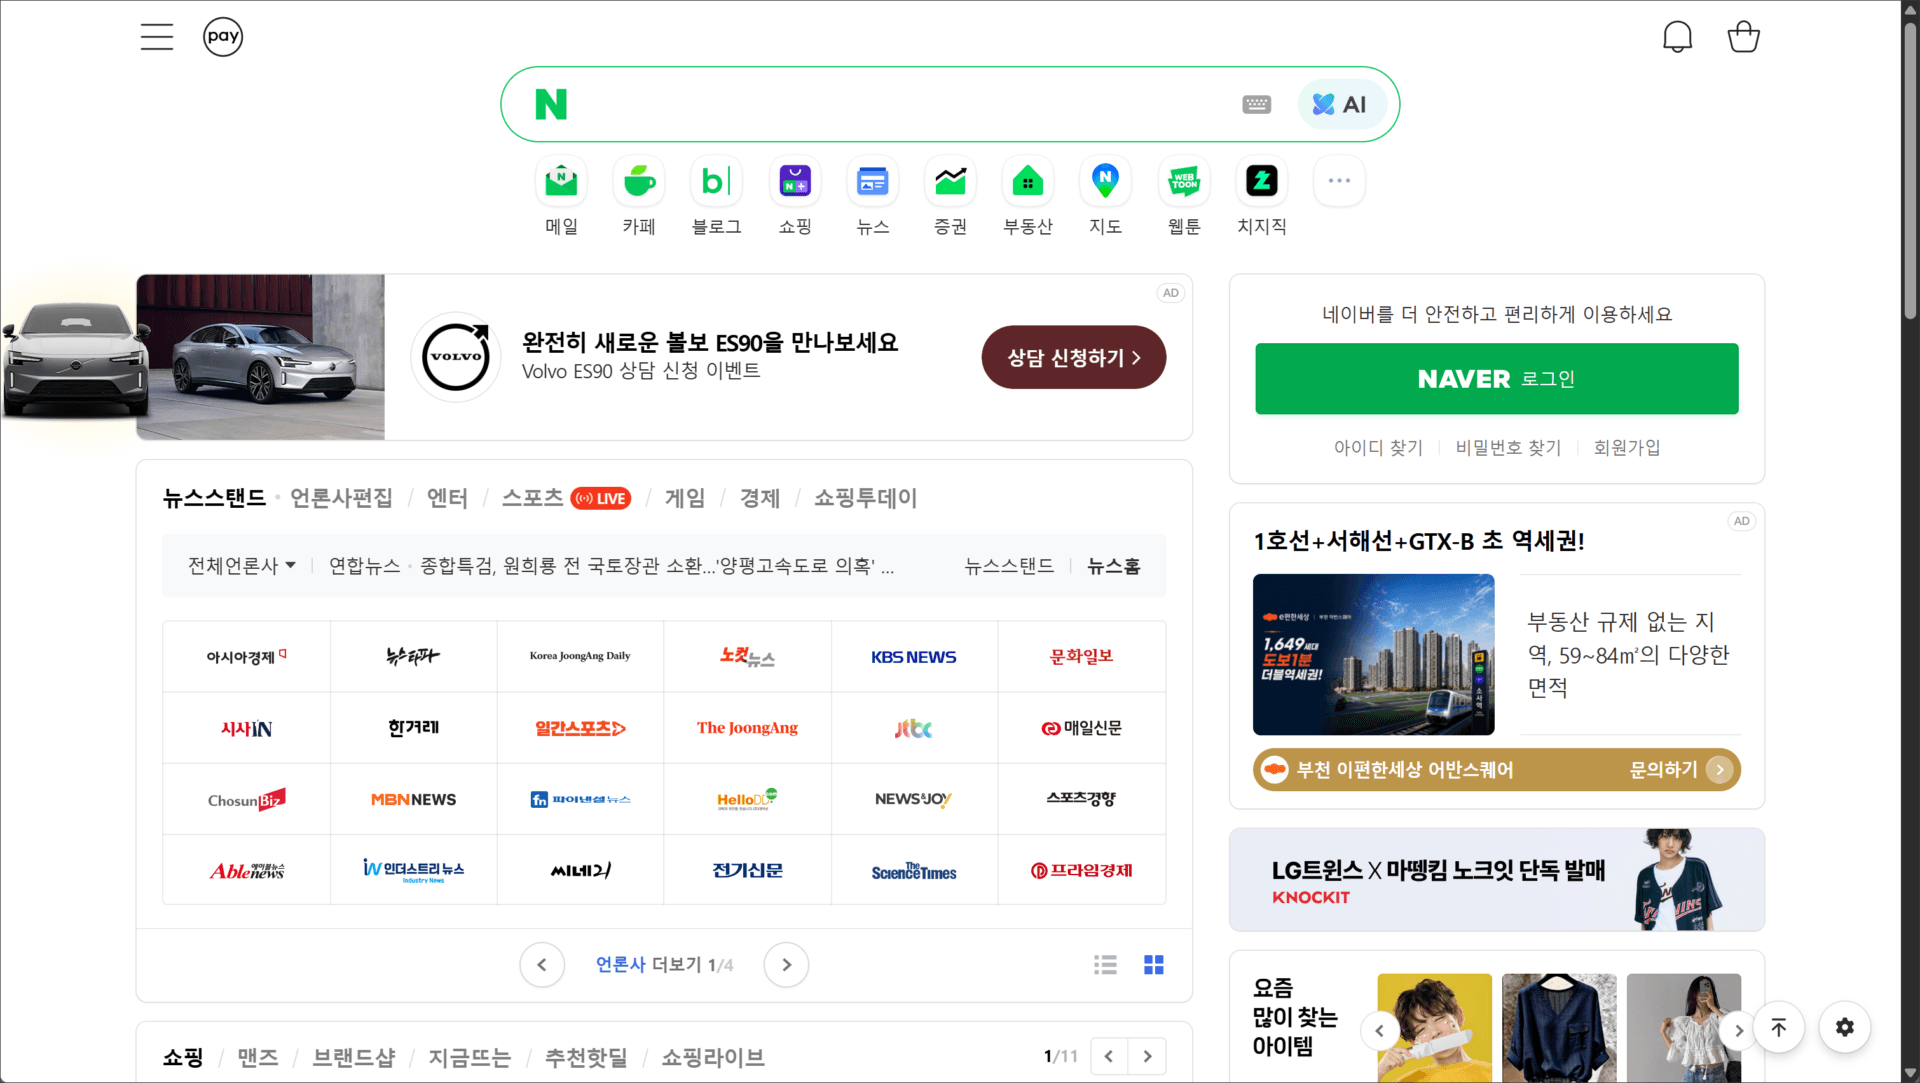Click the AI search button
The width and height of the screenshot is (1920, 1083).
(1340, 104)
